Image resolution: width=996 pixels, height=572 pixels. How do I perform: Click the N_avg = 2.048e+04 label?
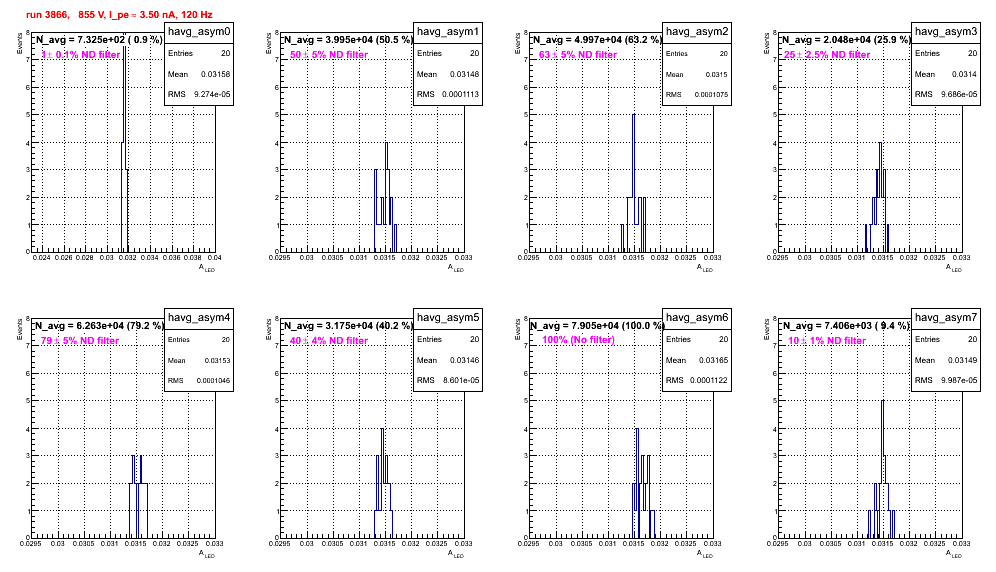click(845, 40)
